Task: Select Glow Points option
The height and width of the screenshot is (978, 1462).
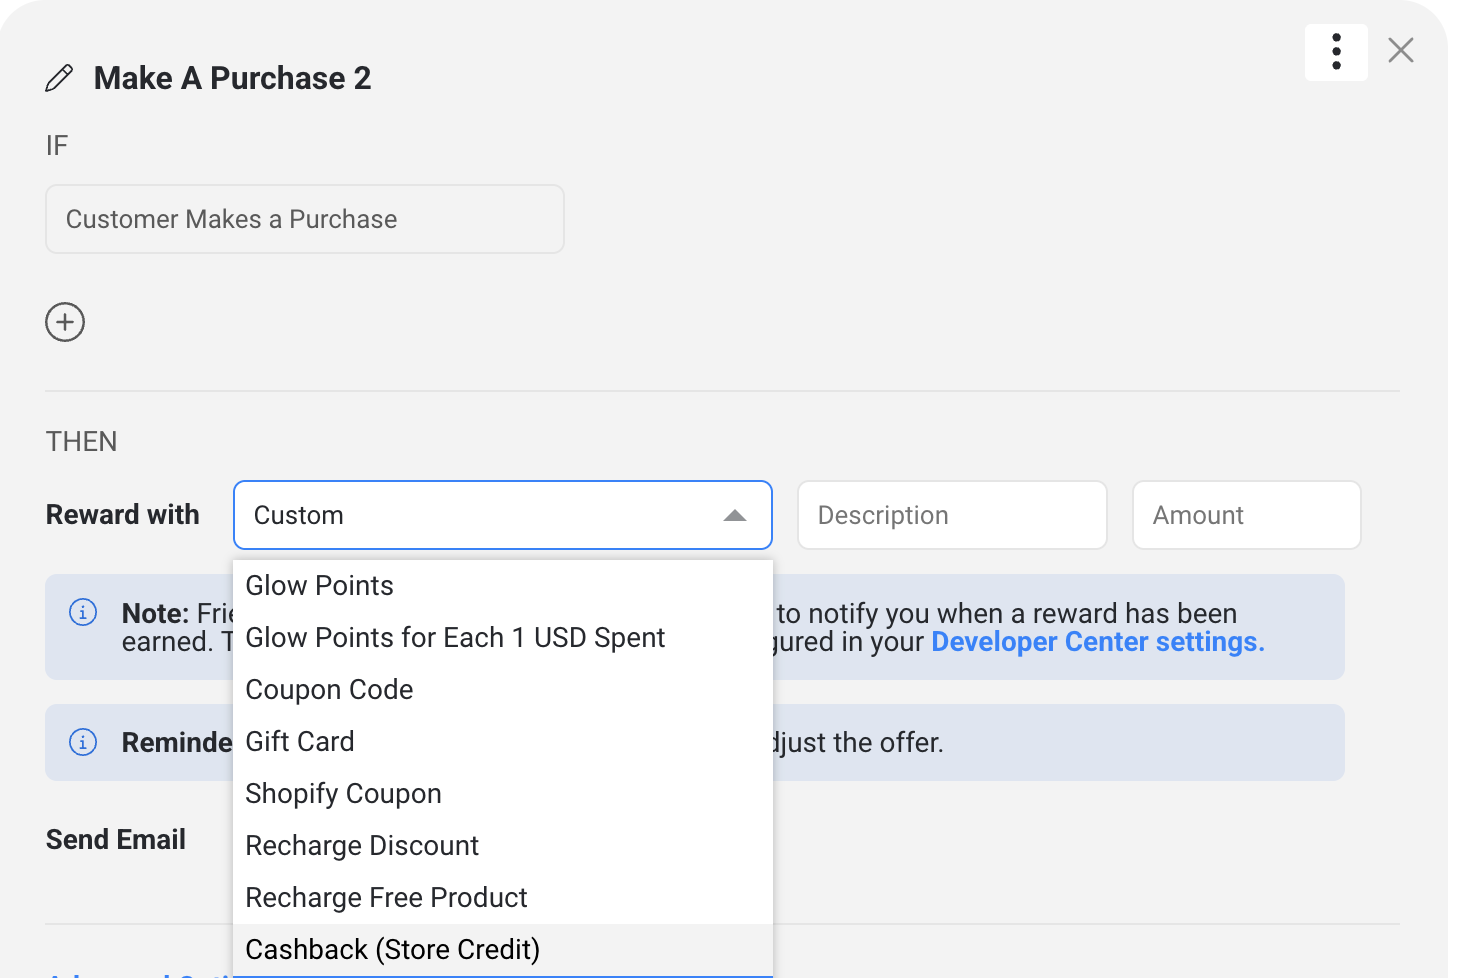Action: click(x=320, y=586)
